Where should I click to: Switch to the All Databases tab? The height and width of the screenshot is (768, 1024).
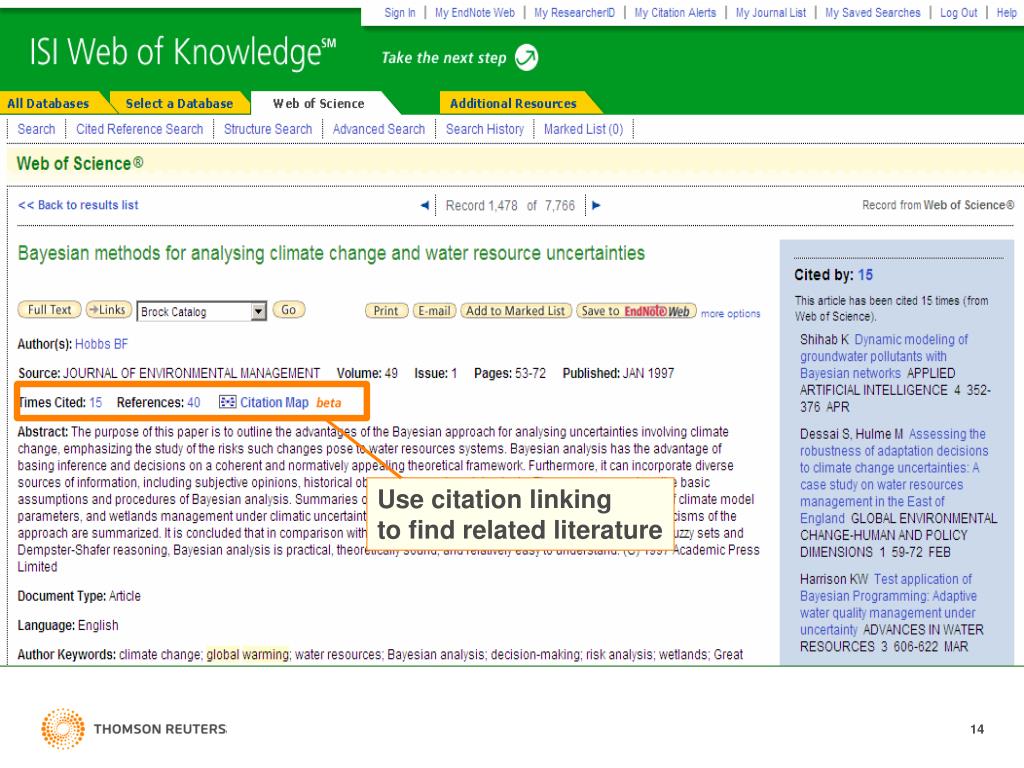point(48,103)
